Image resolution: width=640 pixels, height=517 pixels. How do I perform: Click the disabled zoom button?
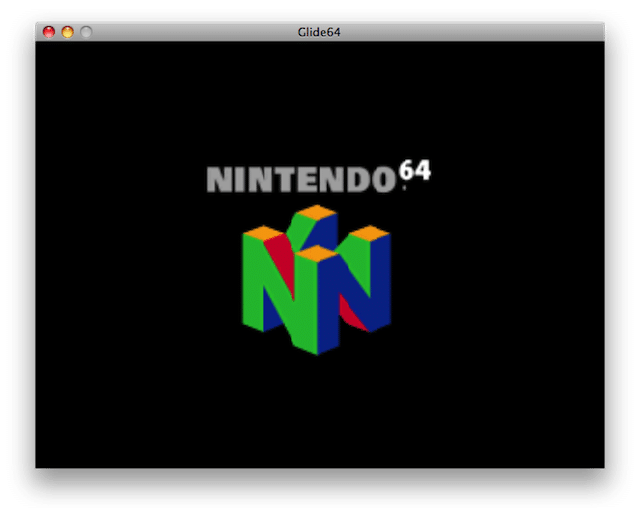(x=86, y=32)
